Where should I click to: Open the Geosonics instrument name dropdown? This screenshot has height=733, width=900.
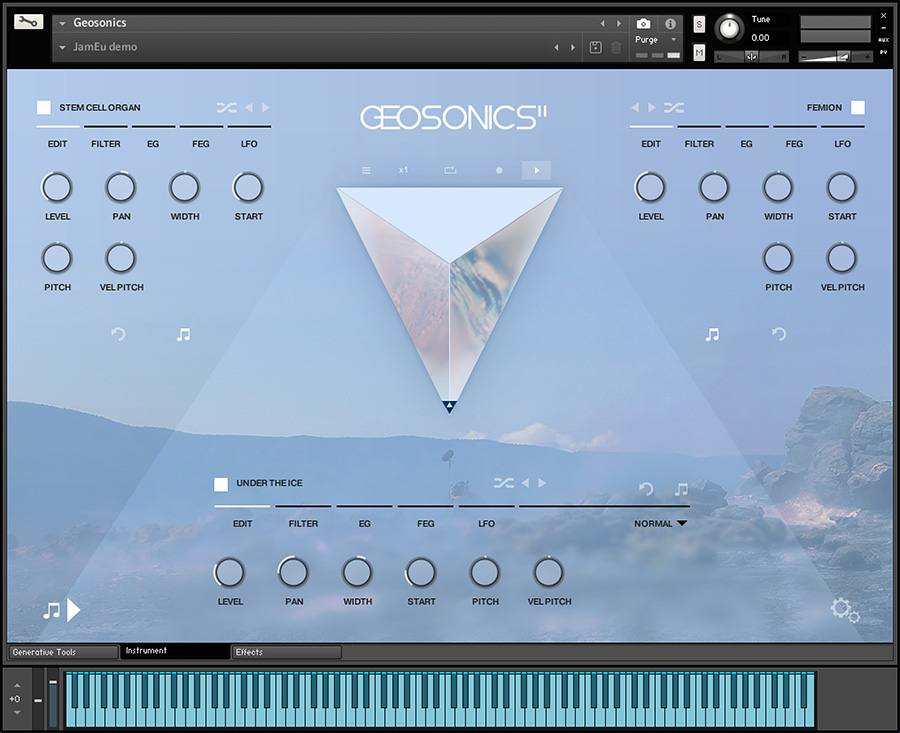click(x=64, y=23)
